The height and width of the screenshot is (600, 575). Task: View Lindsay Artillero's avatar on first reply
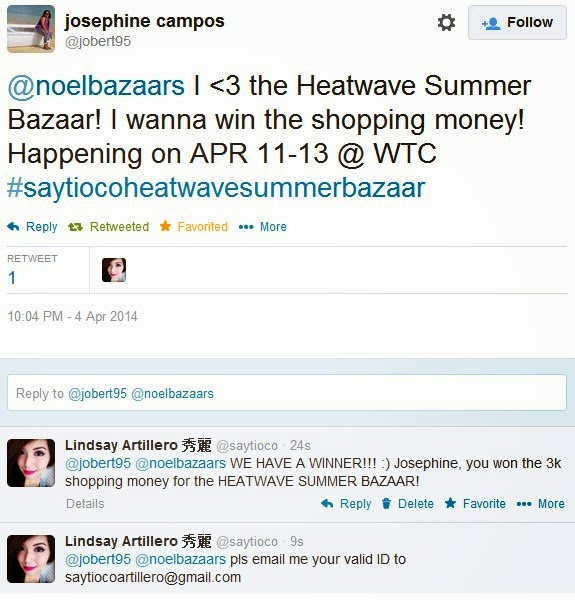coord(31,463)
